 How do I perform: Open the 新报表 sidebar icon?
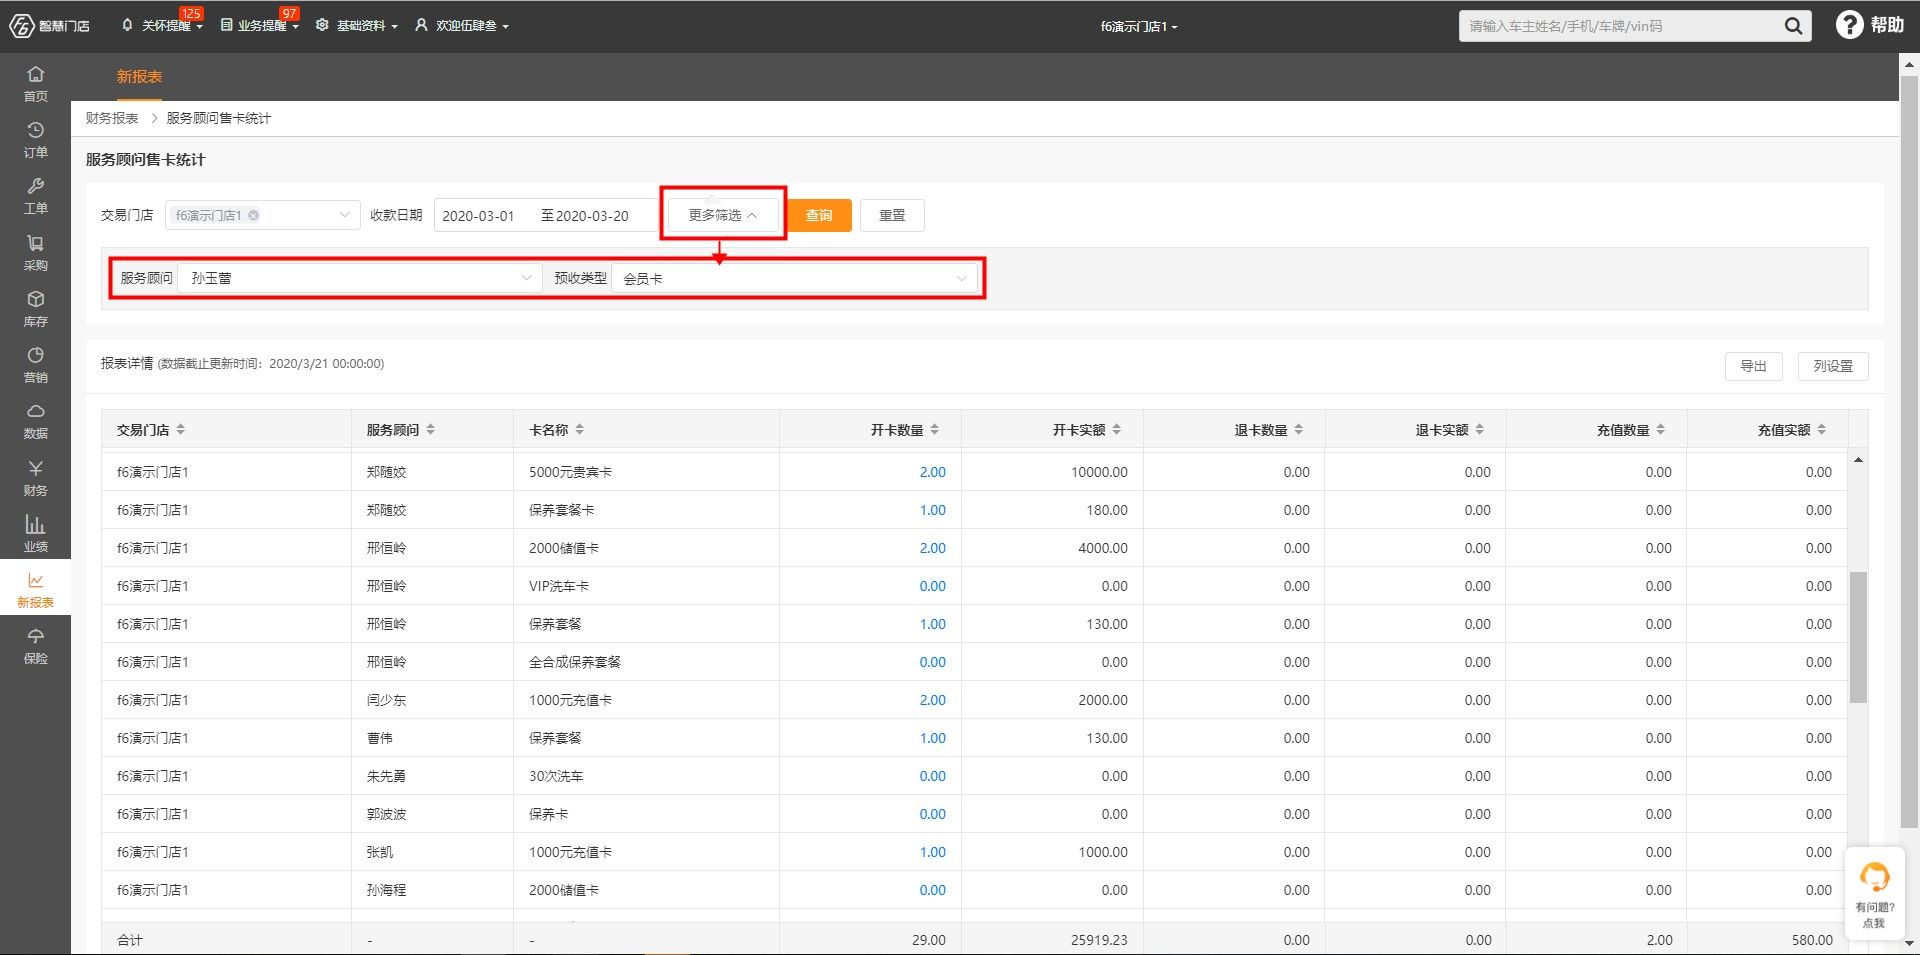35,589
